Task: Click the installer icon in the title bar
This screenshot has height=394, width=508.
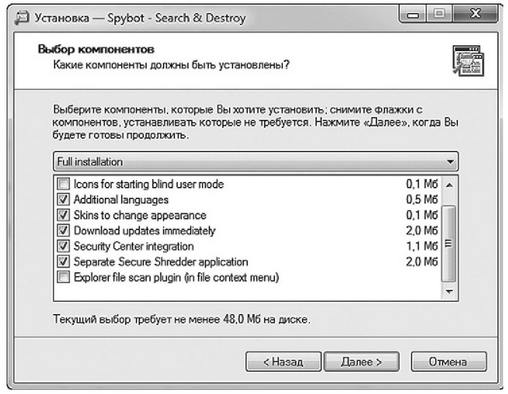Action: 22,18
